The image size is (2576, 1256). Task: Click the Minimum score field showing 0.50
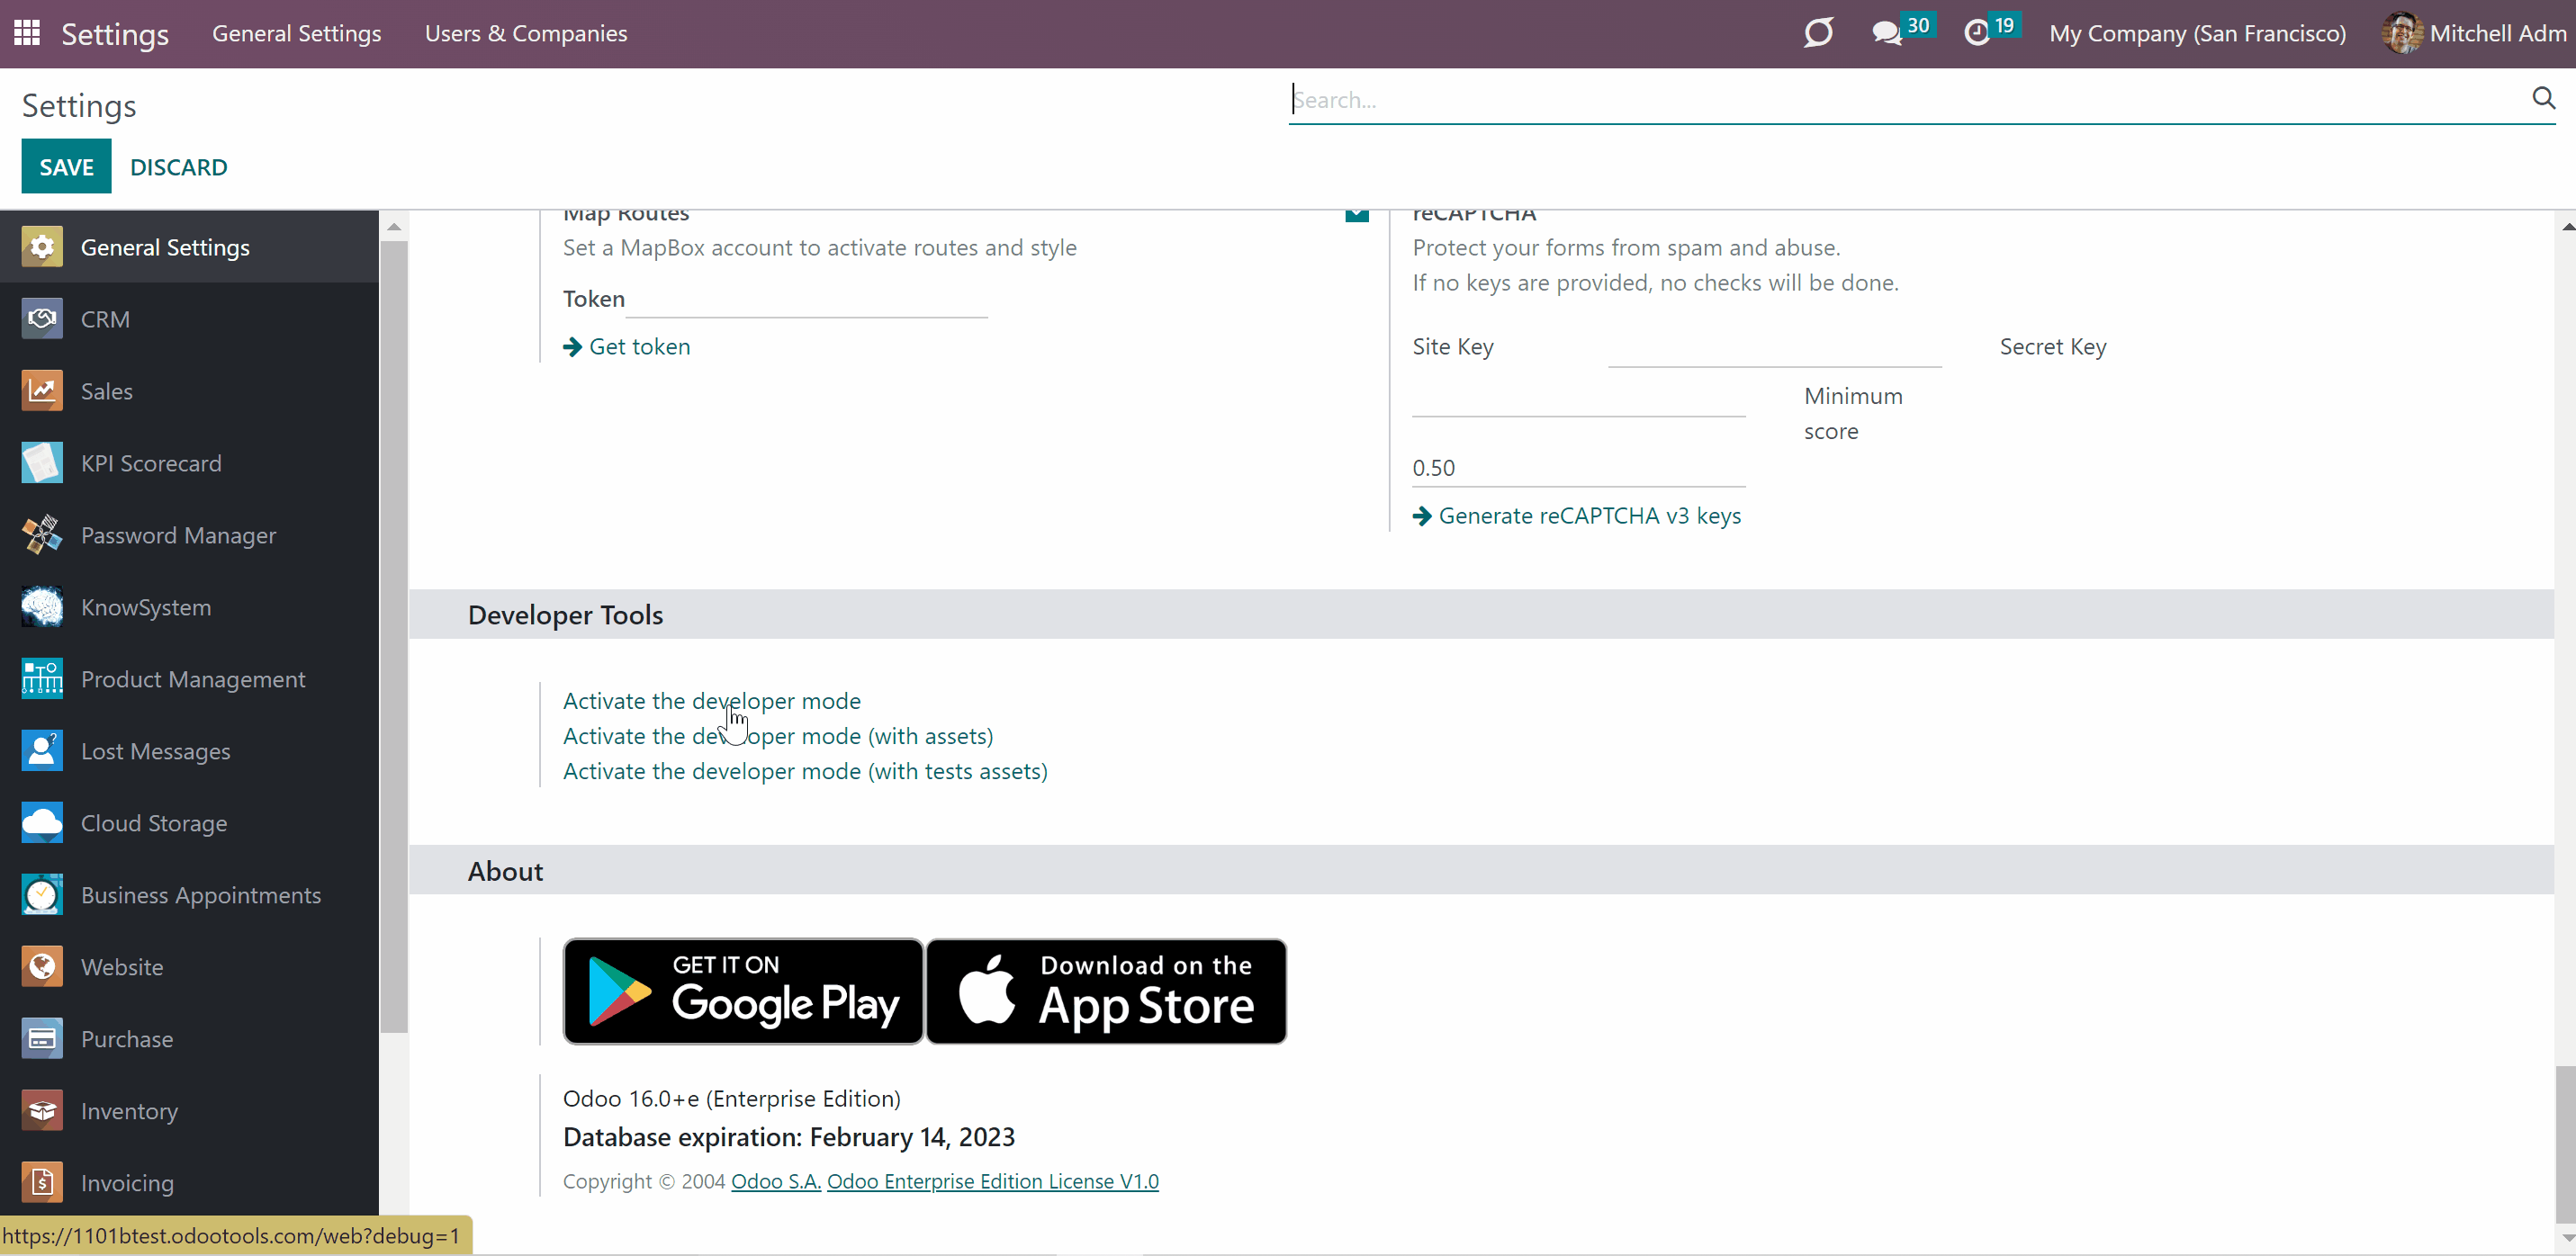pyautogui.click(x=1579, y=468)
